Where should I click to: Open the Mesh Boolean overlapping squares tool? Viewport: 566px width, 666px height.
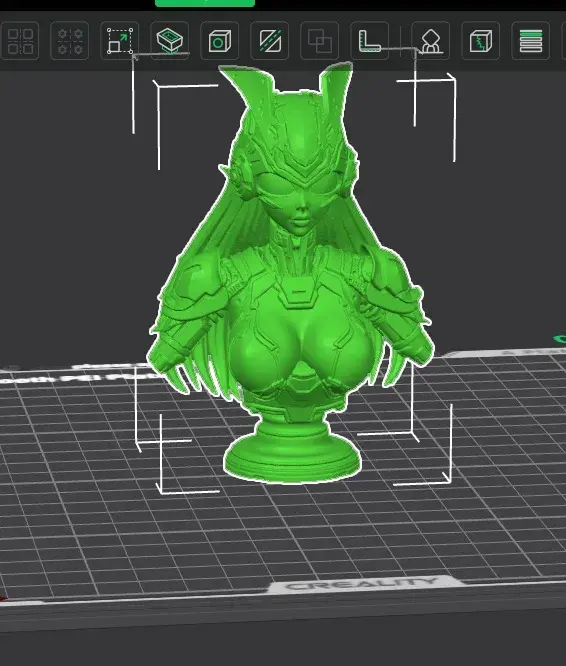coord(319,41)
